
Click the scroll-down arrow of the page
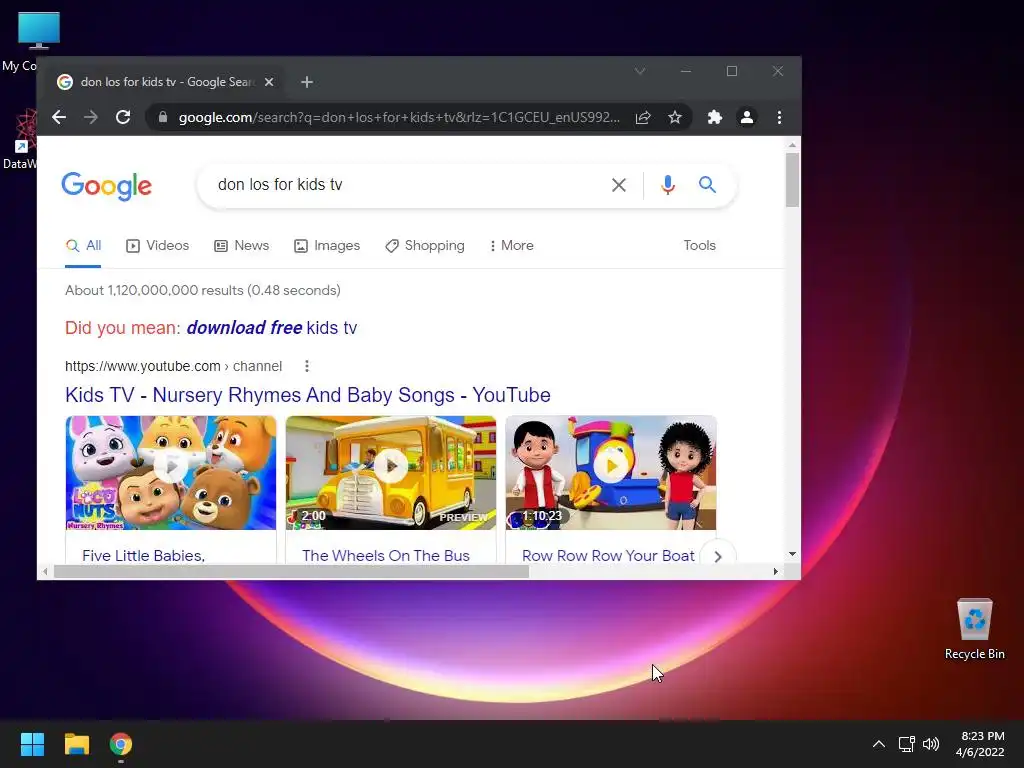pyautogui.click(x=792, y=554)
